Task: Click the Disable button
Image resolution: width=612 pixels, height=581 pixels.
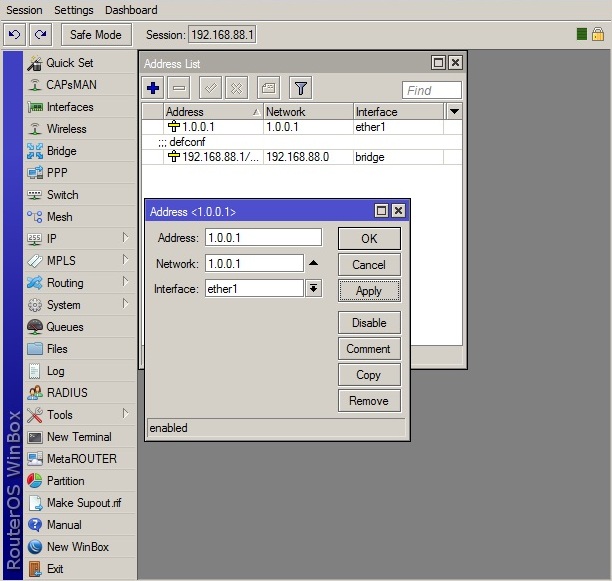Action: [x=369, y=323]
